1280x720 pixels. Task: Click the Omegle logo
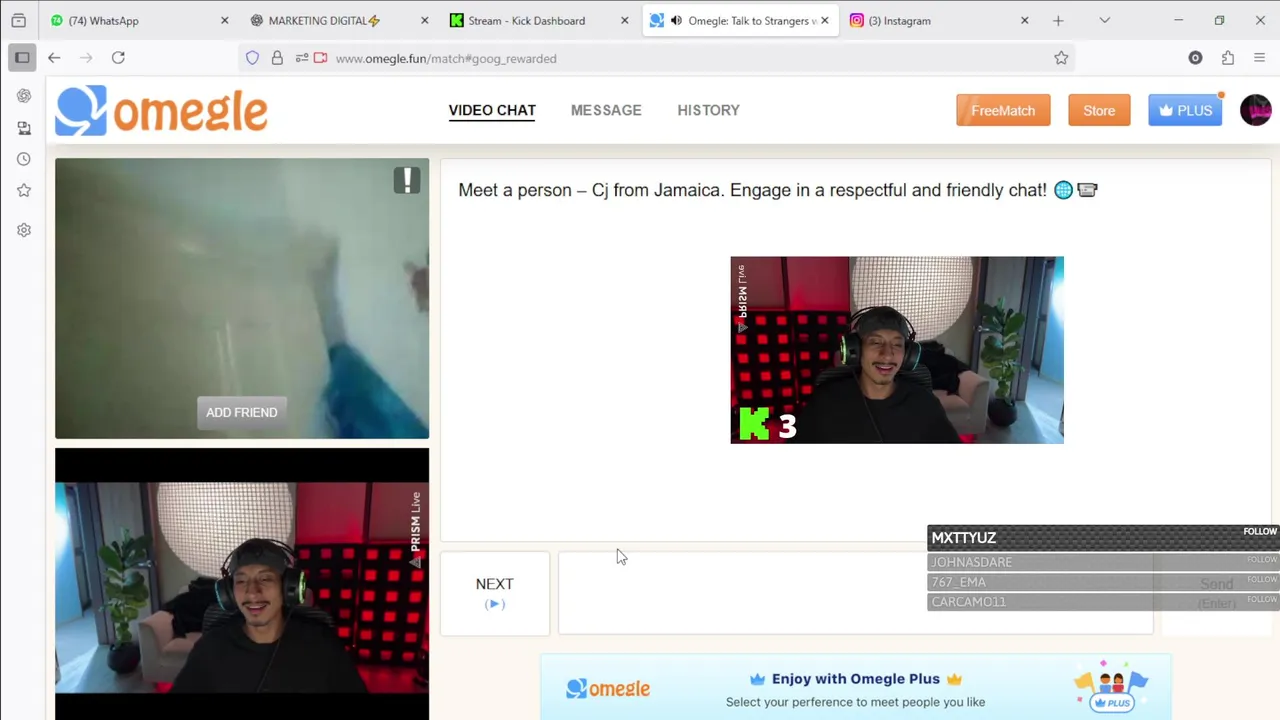[x=161, y=110]
